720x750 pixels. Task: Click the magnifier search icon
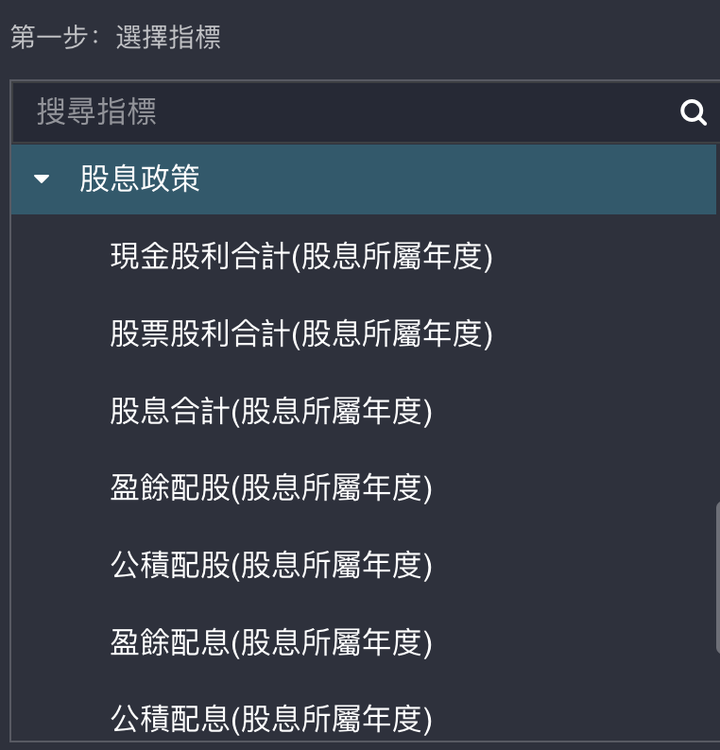tap(693, 113)
